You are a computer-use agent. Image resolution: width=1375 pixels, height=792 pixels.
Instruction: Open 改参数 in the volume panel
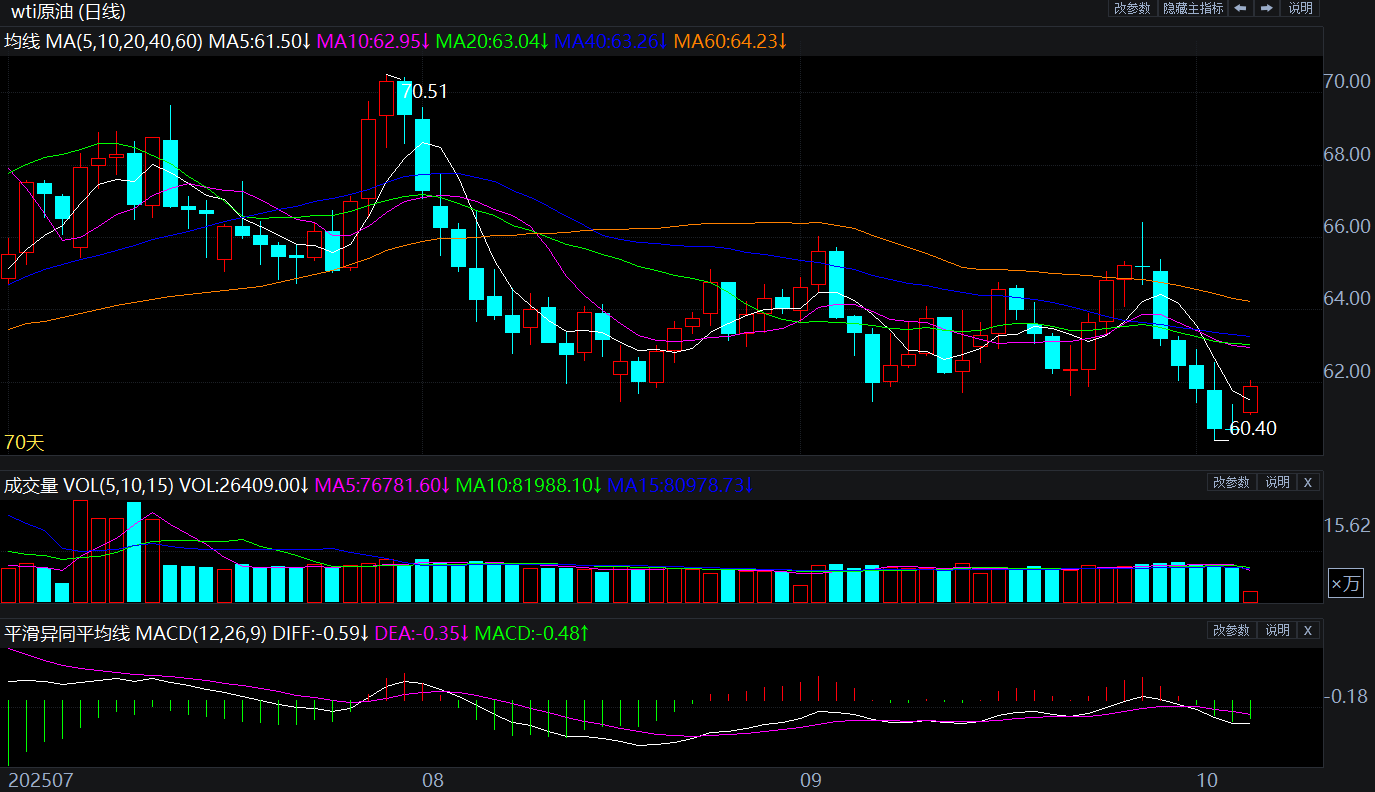tap(1231, 482)
